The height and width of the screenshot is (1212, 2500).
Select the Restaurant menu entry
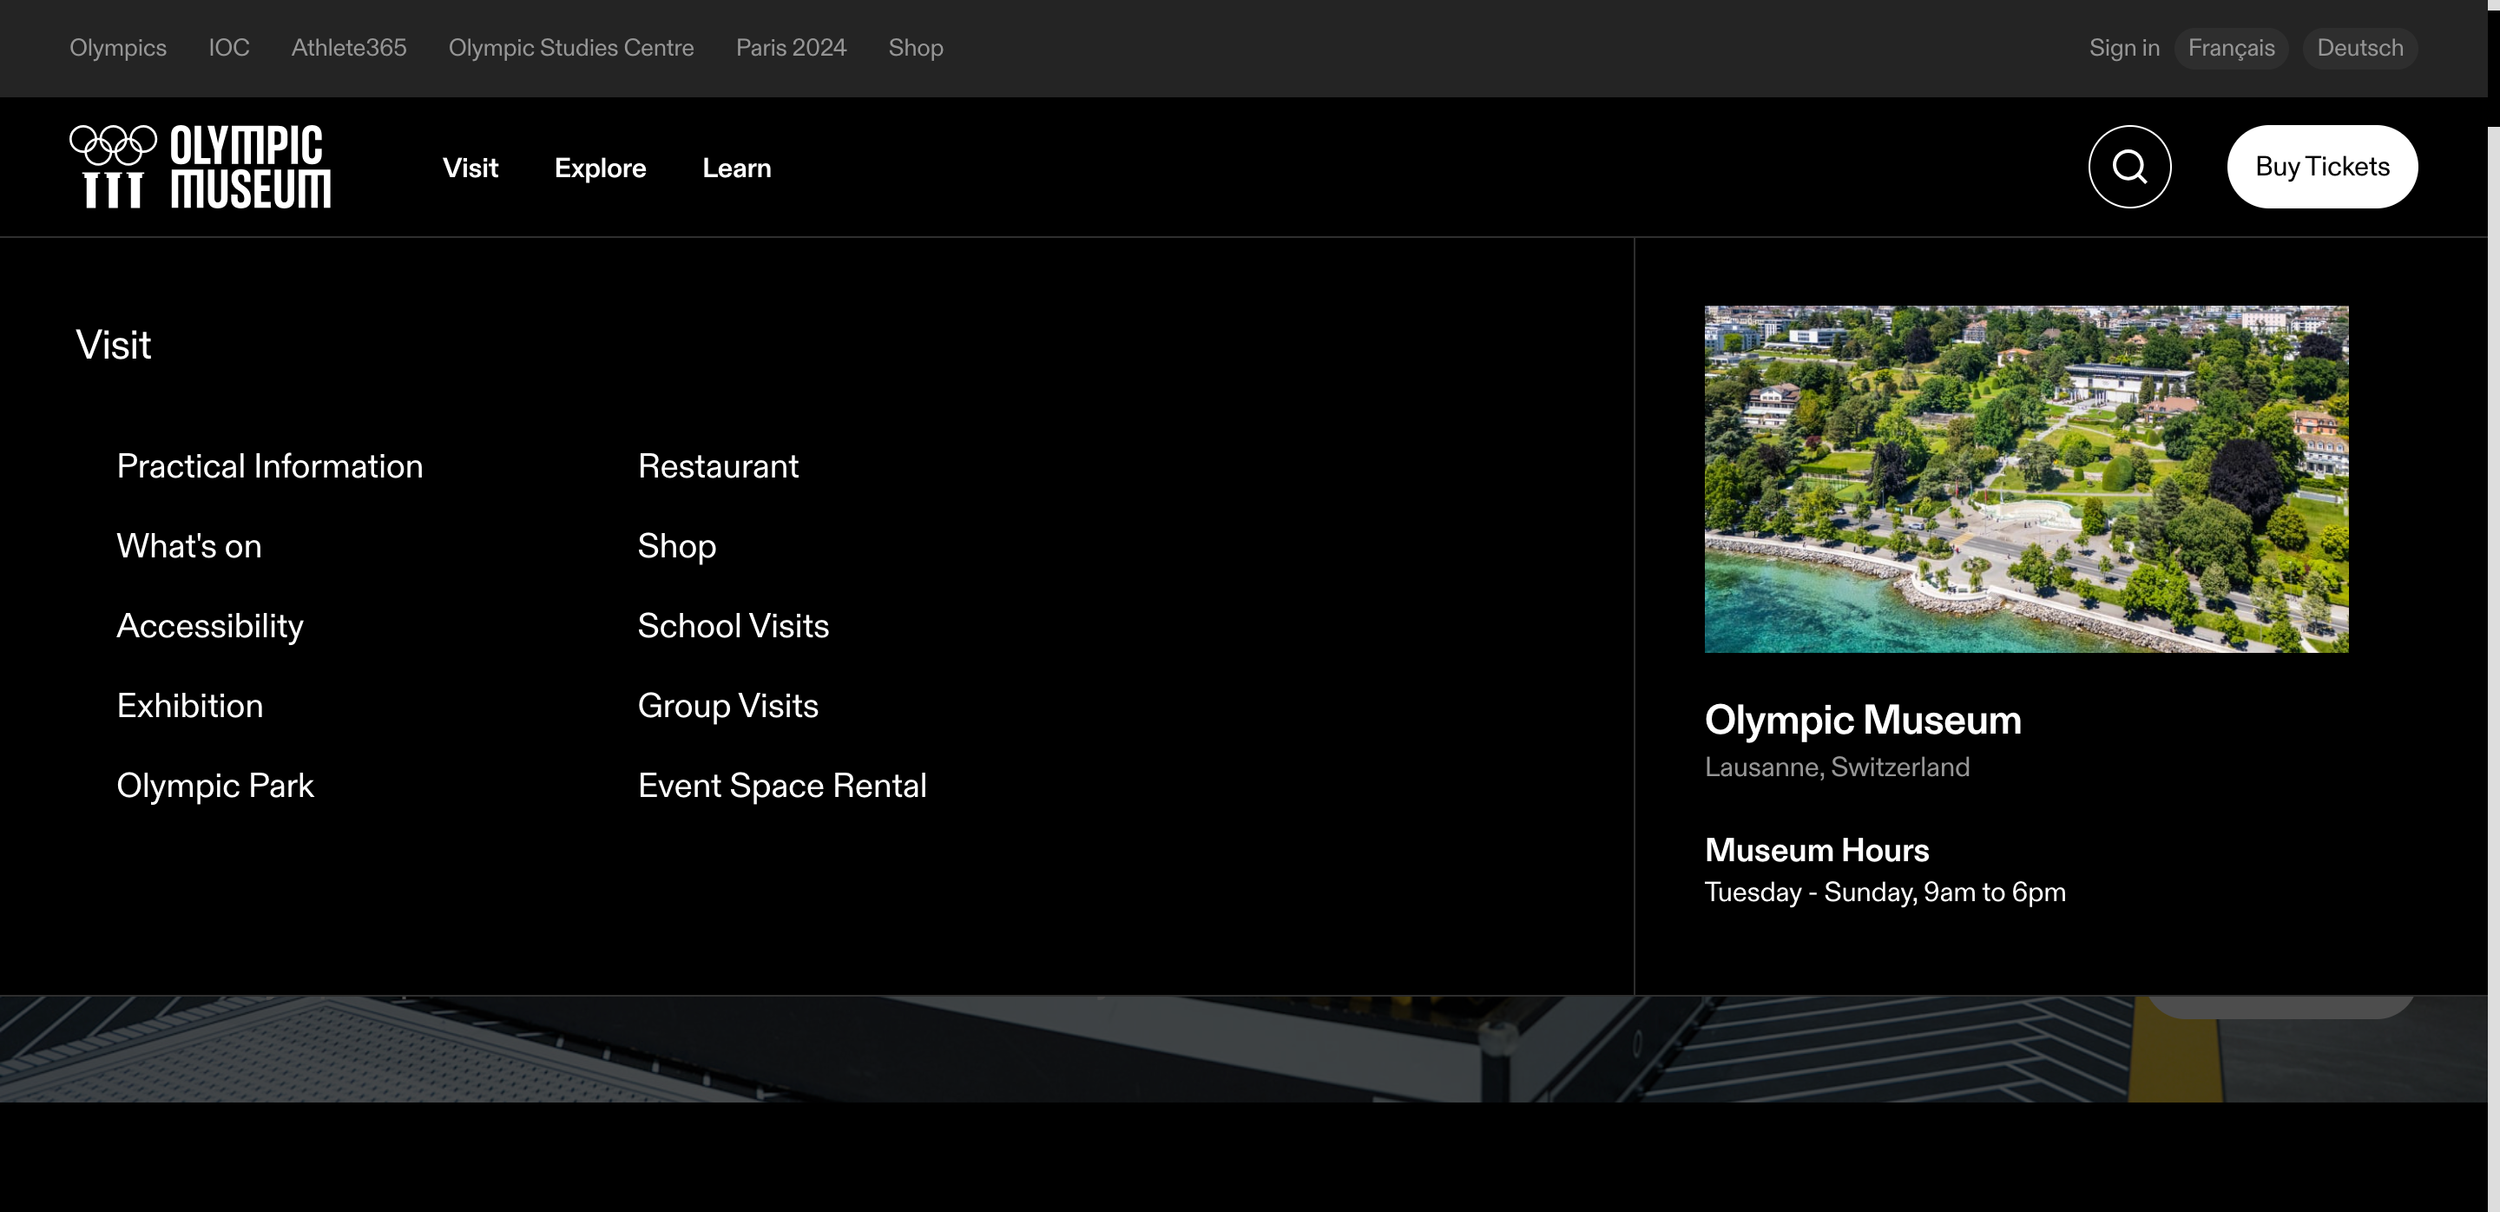(x=717, y=466)
